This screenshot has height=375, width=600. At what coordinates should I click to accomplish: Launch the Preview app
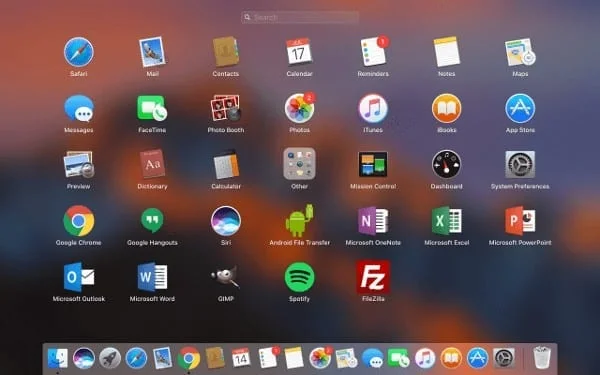click(x=78, y=165)
